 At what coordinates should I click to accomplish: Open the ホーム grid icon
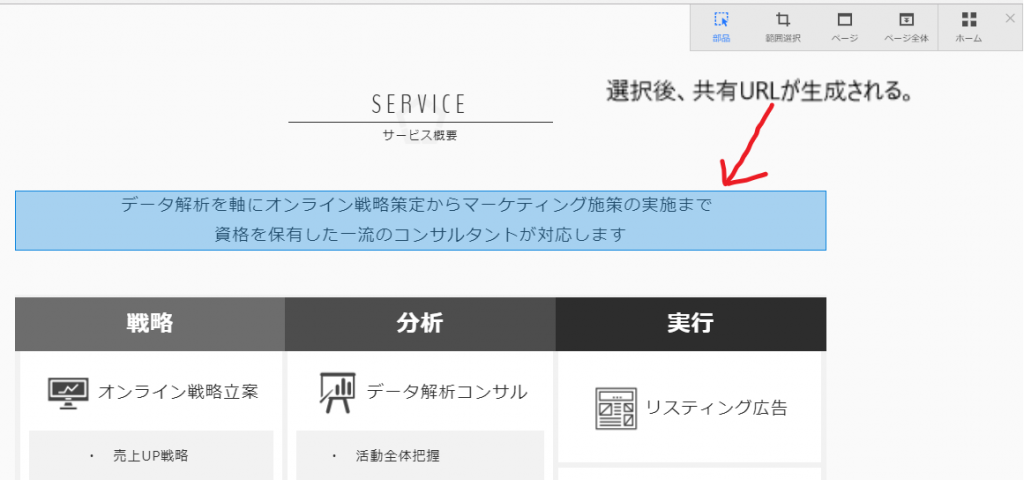pyautogui.click(x=968, y=27)
